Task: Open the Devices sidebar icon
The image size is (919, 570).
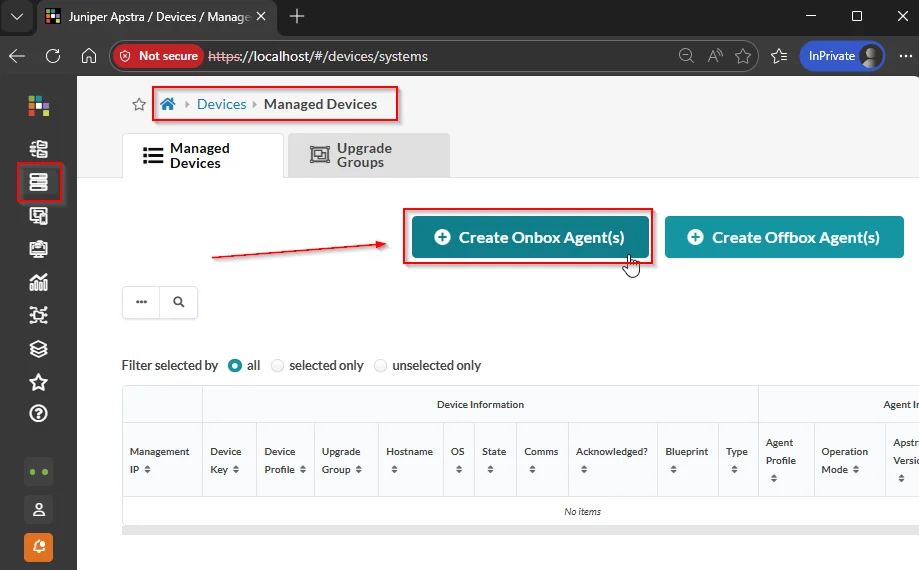Action: tap(39, 182)
